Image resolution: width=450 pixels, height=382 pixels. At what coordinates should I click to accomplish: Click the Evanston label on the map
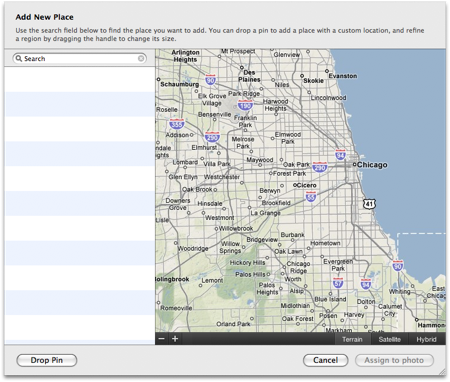[343, 76]
